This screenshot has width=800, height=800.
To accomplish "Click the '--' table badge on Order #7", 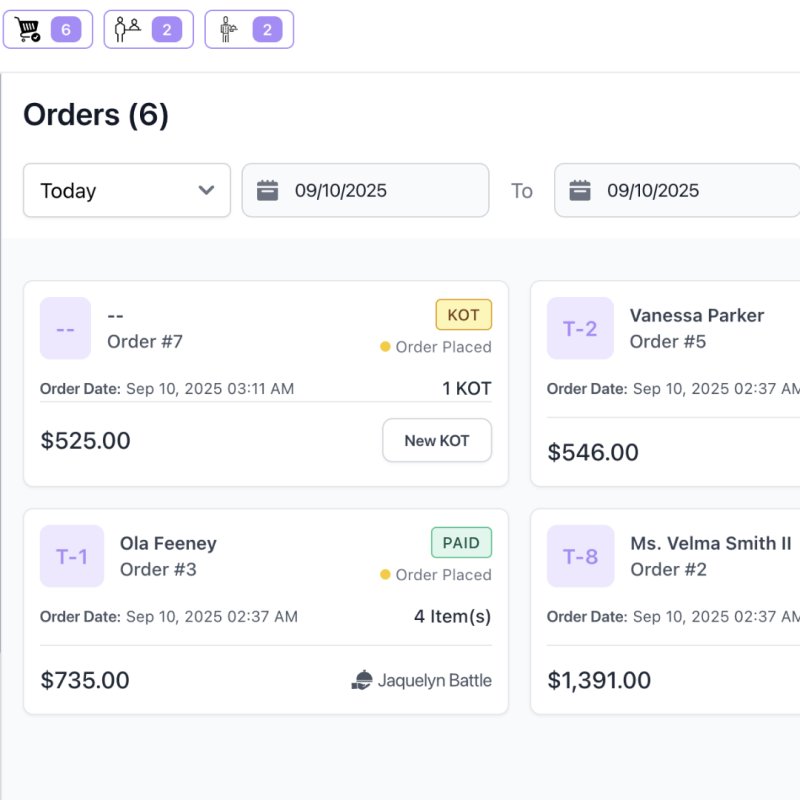I will [x=65, y=328].
